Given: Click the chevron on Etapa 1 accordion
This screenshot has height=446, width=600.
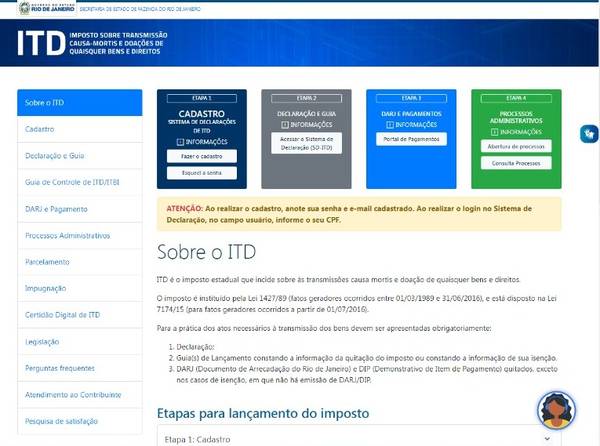Looking at the screenshot, I should [x=543, y=438].
